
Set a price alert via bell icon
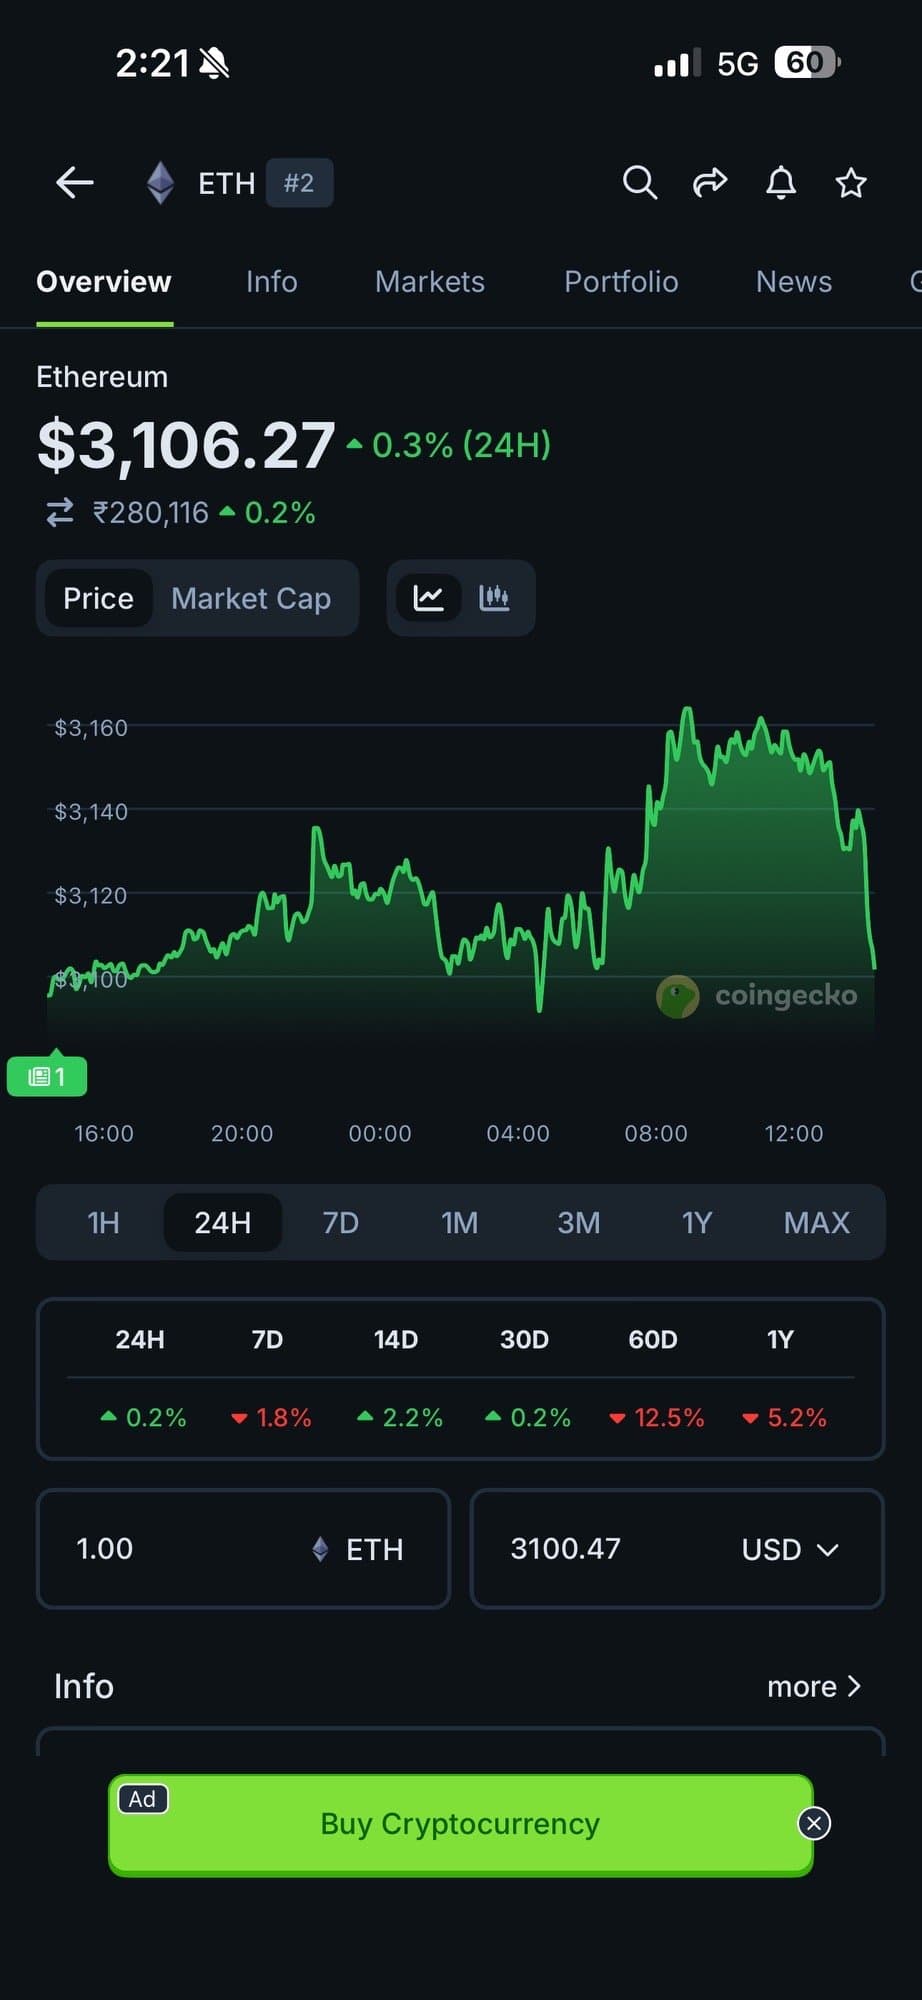pos(781,183)
